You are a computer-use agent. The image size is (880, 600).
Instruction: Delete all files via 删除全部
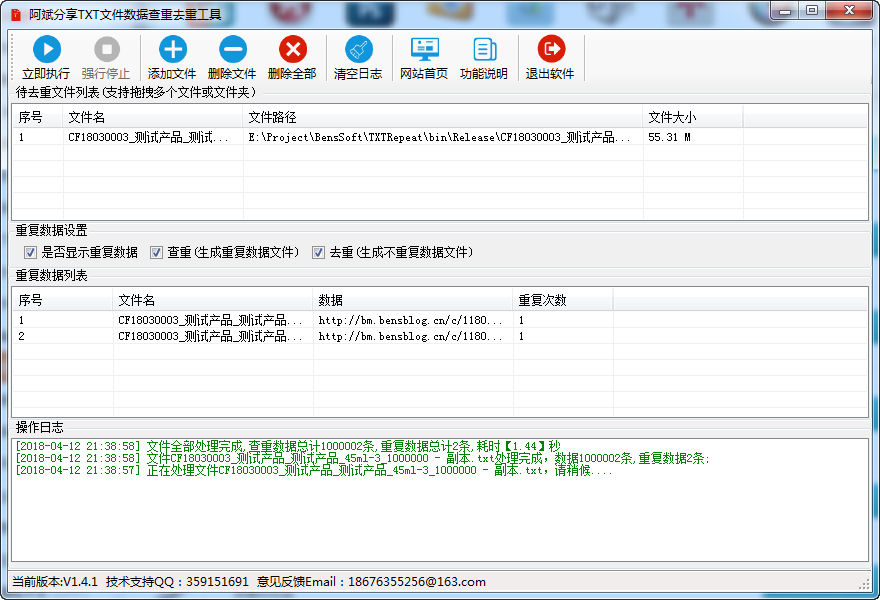(x=292, y=58)
